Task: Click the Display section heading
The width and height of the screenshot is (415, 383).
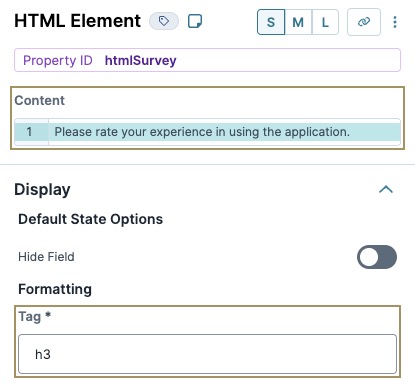Action: [x=42, y=190]
